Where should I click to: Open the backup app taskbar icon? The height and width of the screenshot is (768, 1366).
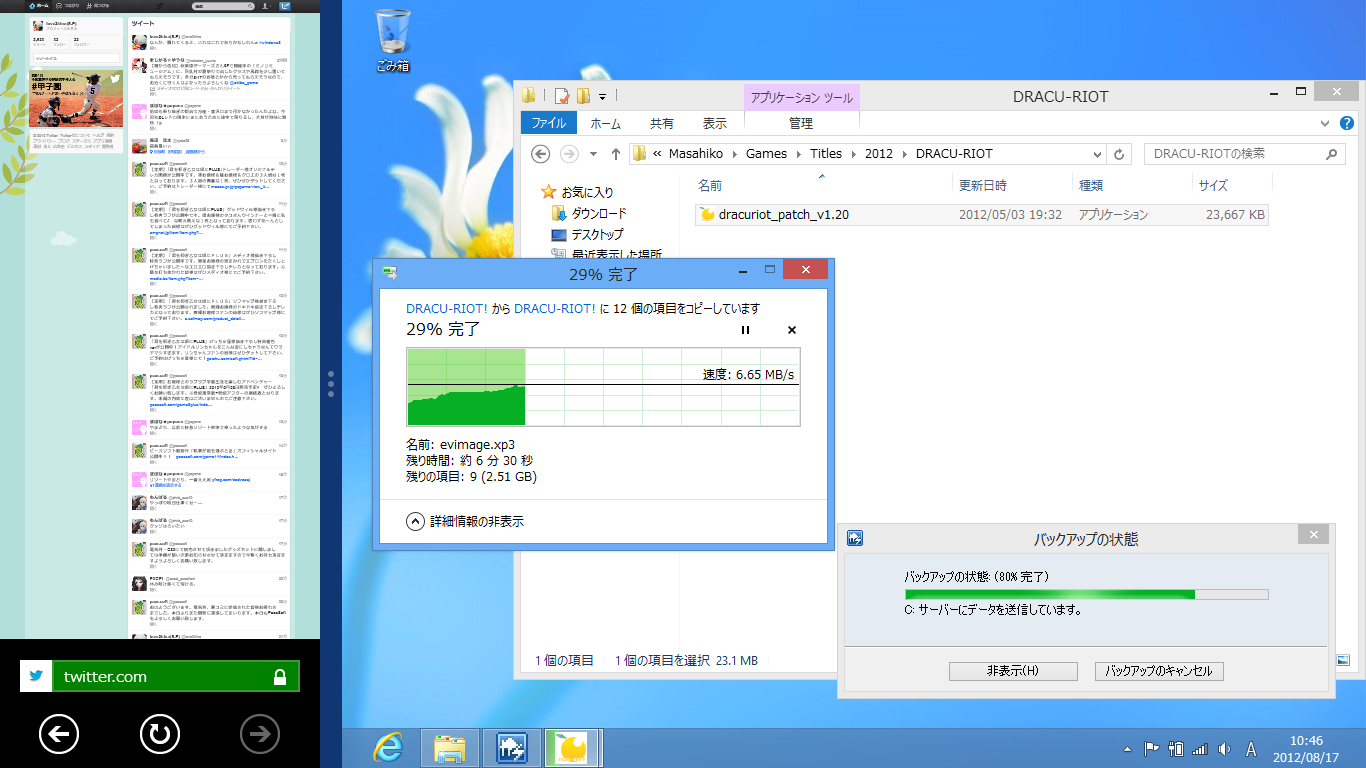click(511, 747)
